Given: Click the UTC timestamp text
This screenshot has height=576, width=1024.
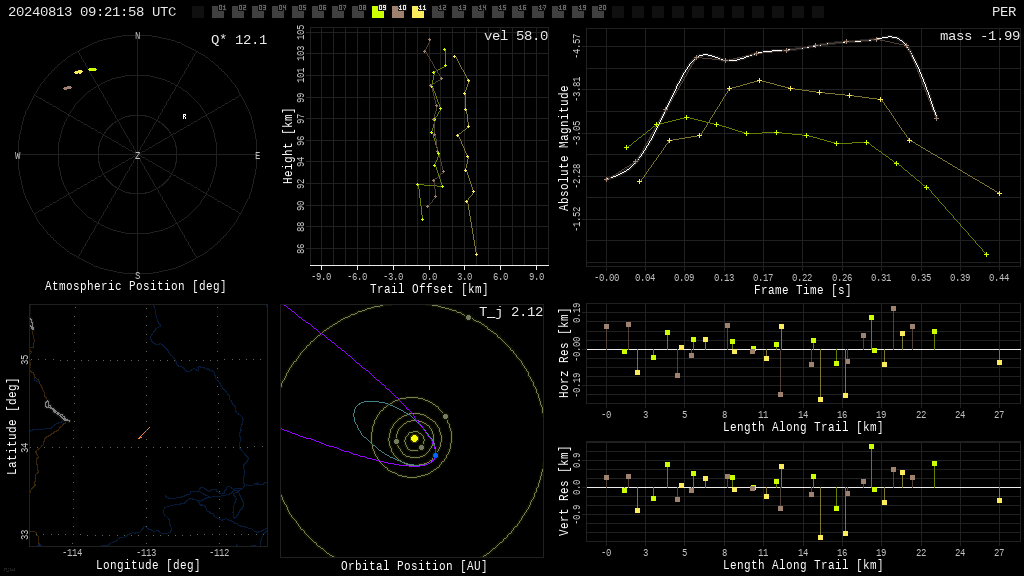Looking at the screenshot, I should tap(92, 12).
